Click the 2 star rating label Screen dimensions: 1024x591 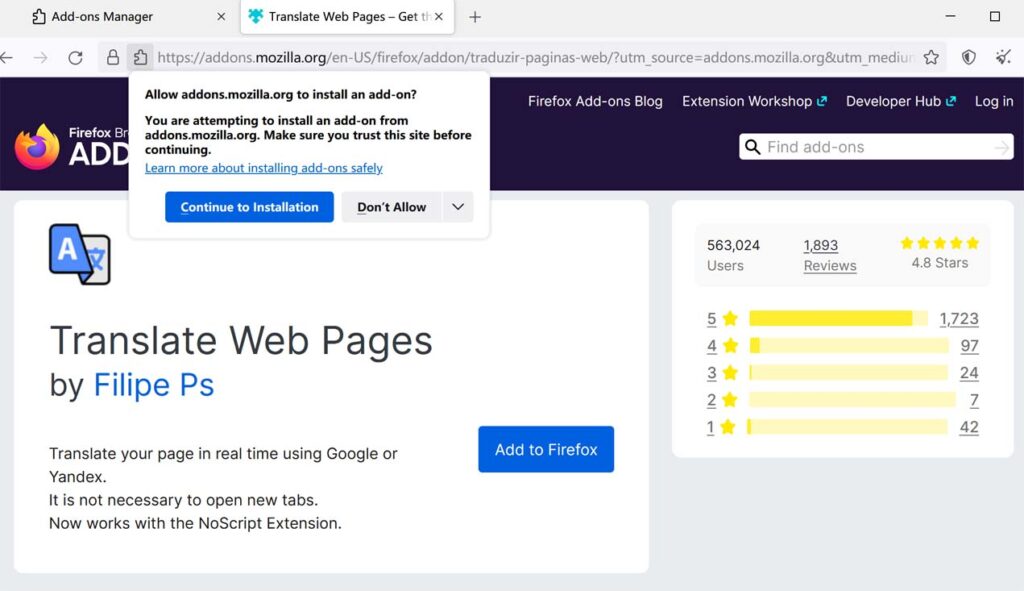[x=722, y=400]
